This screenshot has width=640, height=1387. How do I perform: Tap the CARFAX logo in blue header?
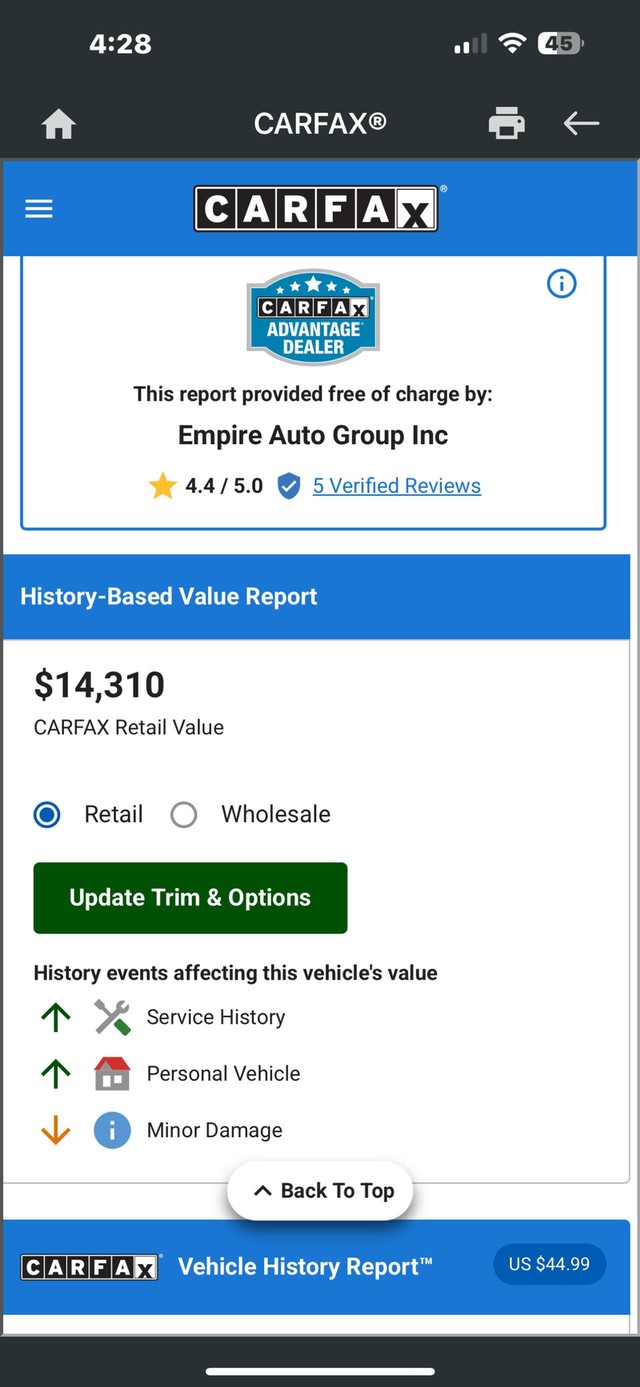click(x=316, y=209)
